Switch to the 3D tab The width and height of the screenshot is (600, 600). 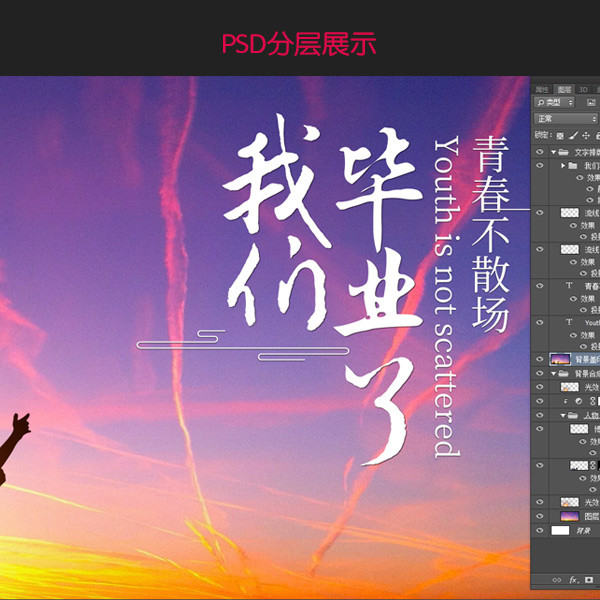click(583, 90)
